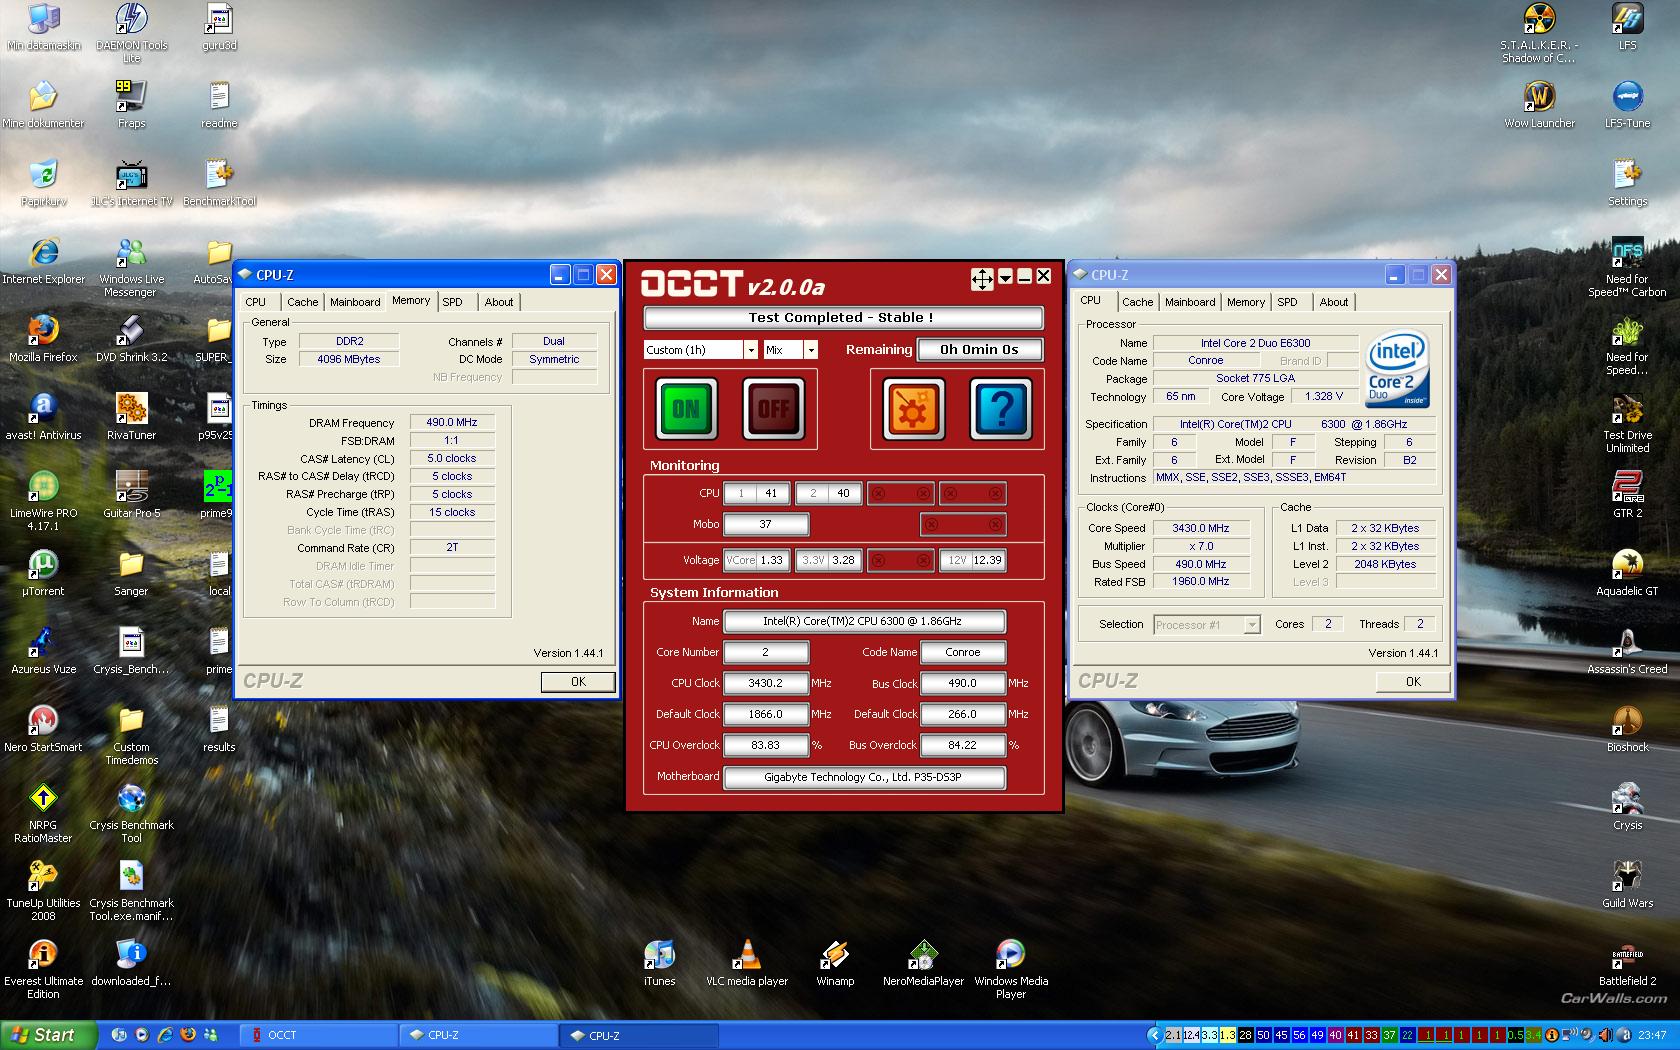Click the Motherboard name field in OCCT
The height and width of the screenshot is (1050, 1680).
pyautogui.click(x=864, y=777)
